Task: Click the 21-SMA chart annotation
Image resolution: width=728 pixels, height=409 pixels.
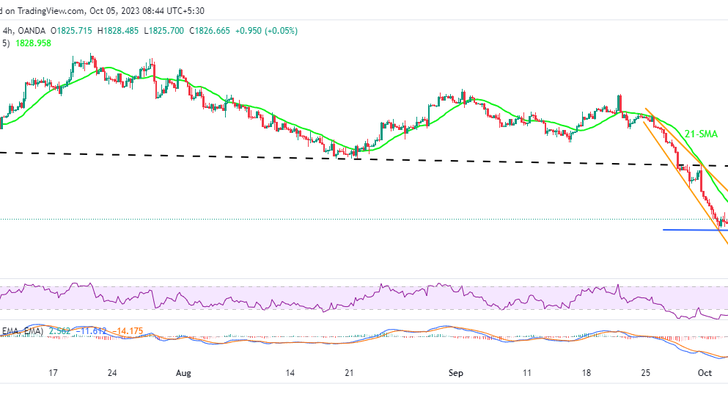Action: (701, 134)
